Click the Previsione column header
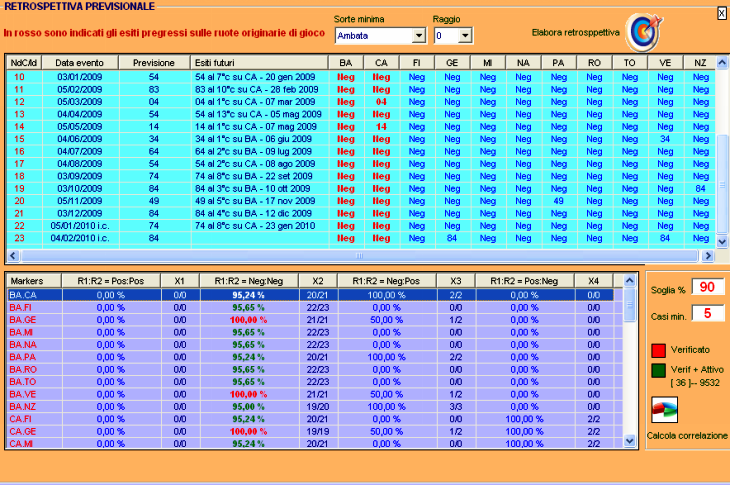Screen dimensions: 730x485 (154, 63)
